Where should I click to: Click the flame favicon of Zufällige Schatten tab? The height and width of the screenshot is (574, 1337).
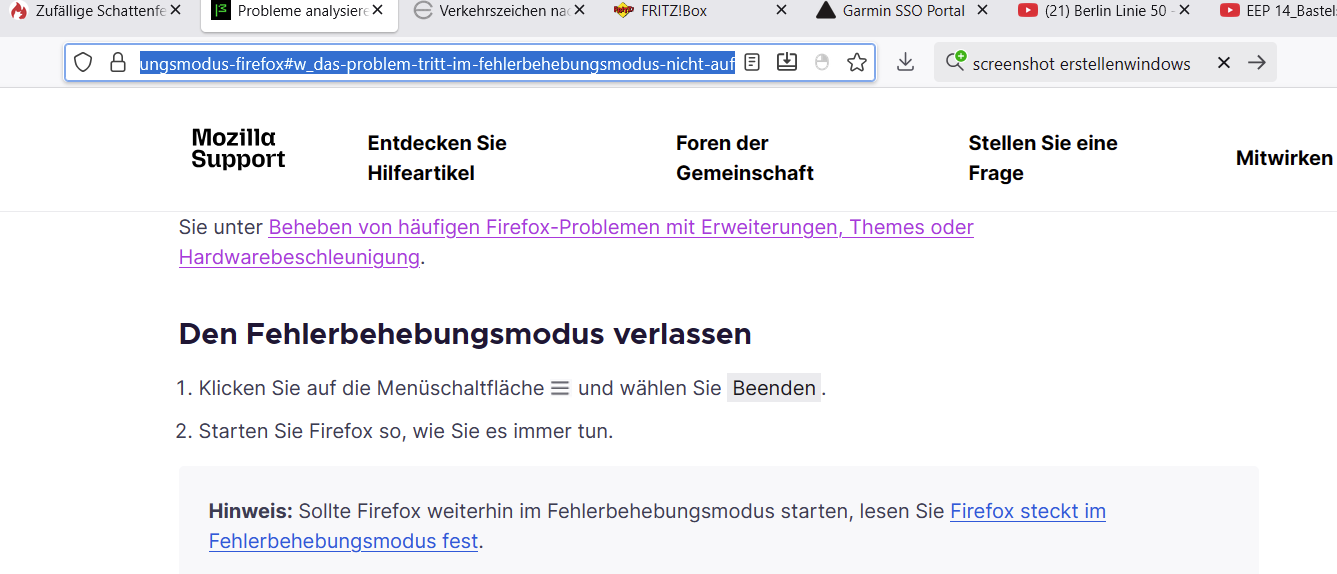18,11
